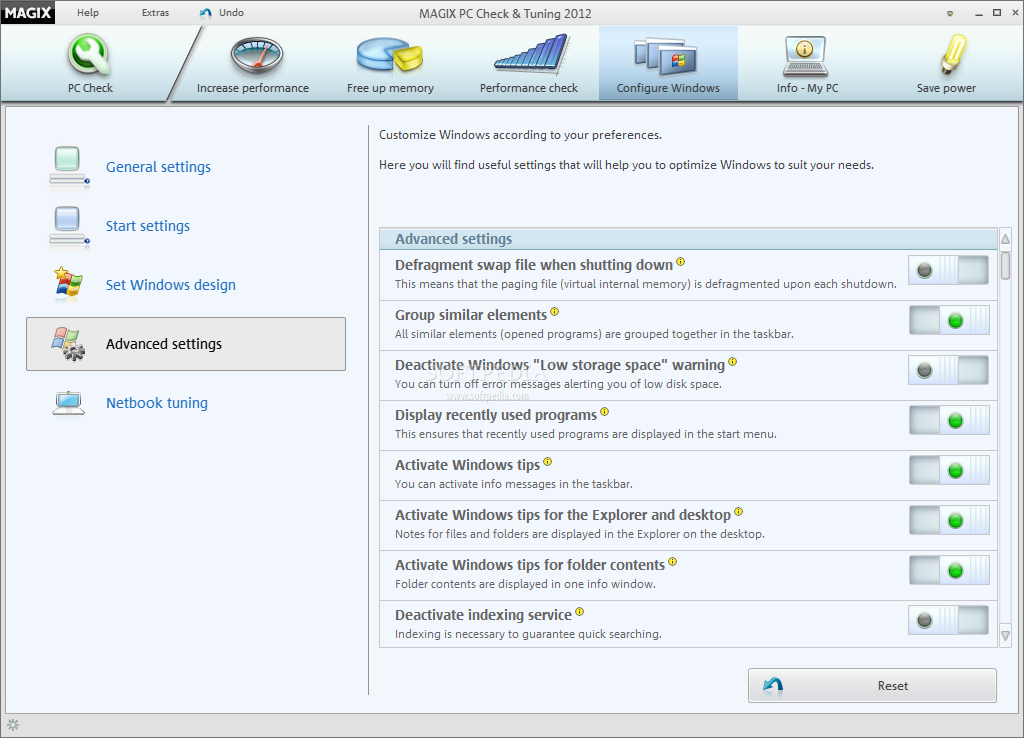
Task: Click the Set Windows design flag icon
Action: coord(68,284)
